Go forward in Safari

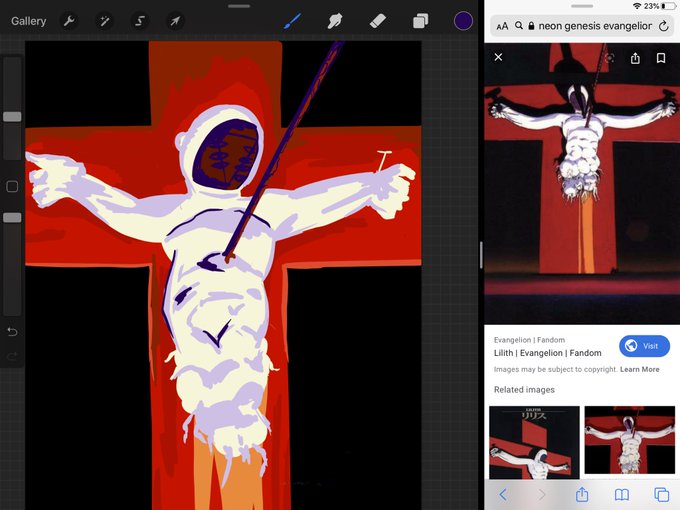[x=542, y=494]
